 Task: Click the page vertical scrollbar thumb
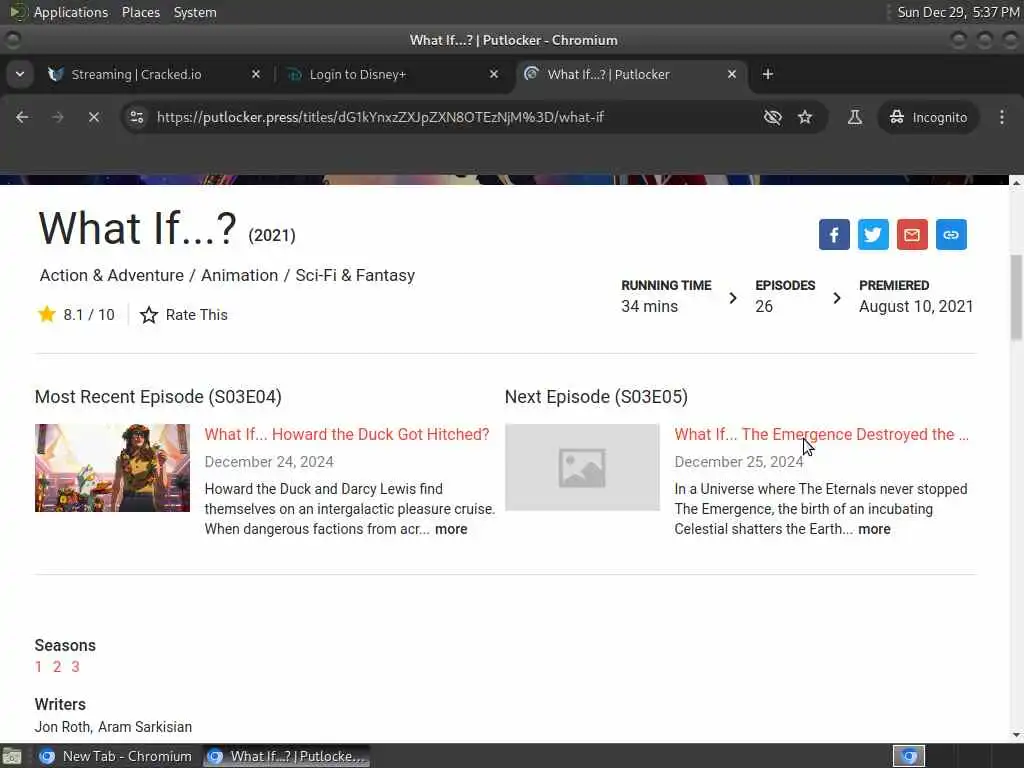coord(1016,297)
